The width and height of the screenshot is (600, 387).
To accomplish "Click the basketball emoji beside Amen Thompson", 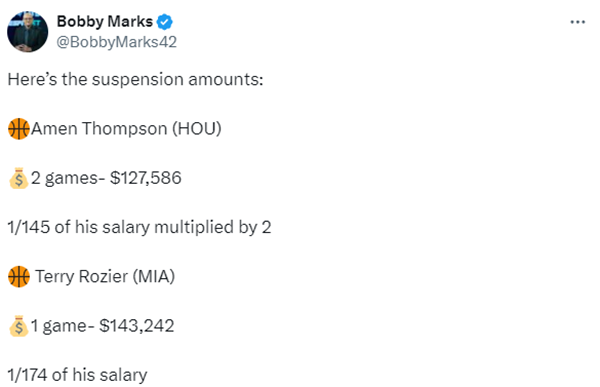I will tap(19, 129).
